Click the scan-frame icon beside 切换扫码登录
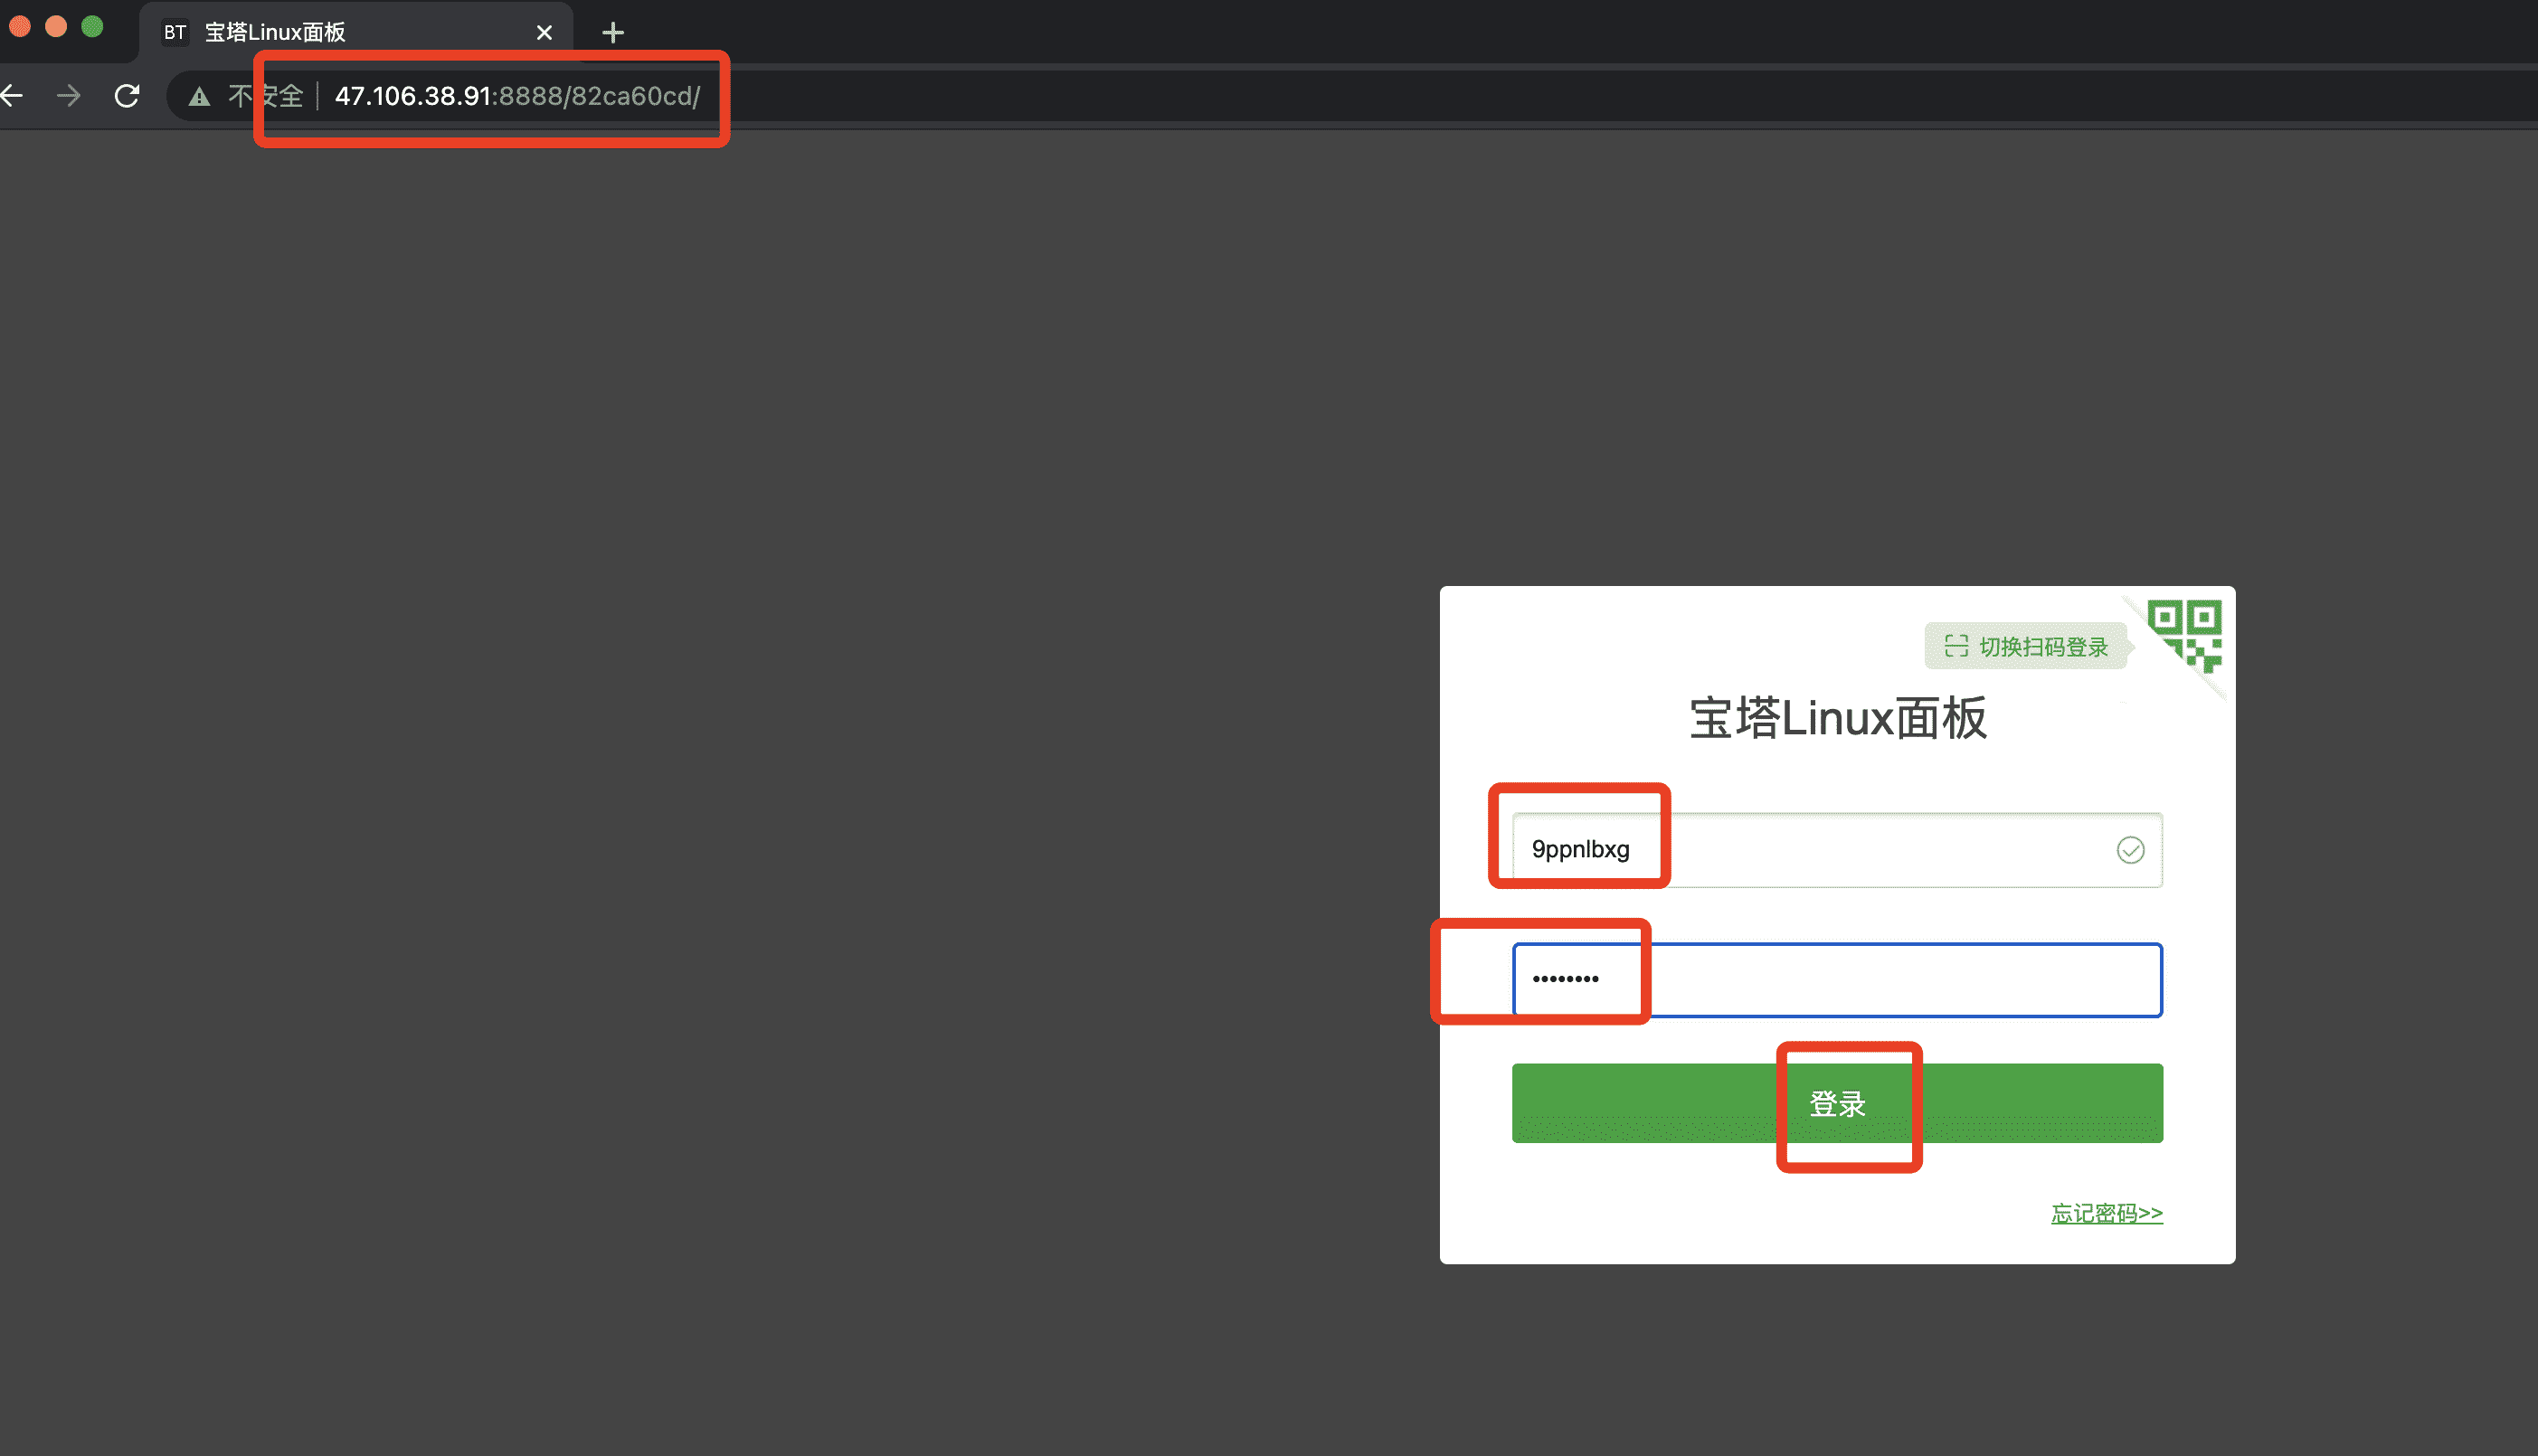Image resolution: width=2538 pixels, height=1456 pixels. coord(1956,647)
